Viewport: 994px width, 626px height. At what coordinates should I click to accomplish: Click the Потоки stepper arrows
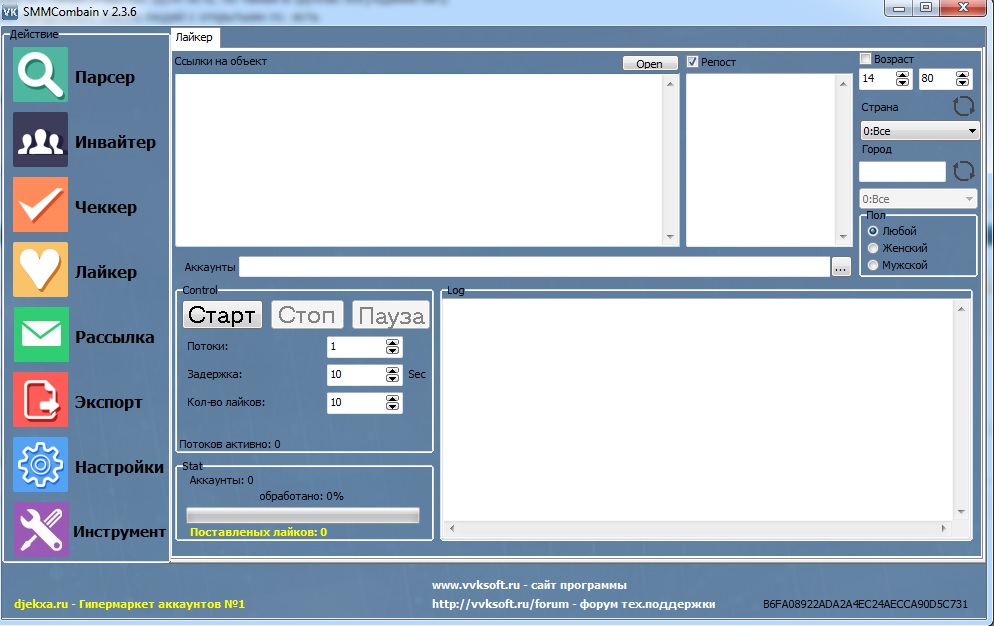coord(392,347)
